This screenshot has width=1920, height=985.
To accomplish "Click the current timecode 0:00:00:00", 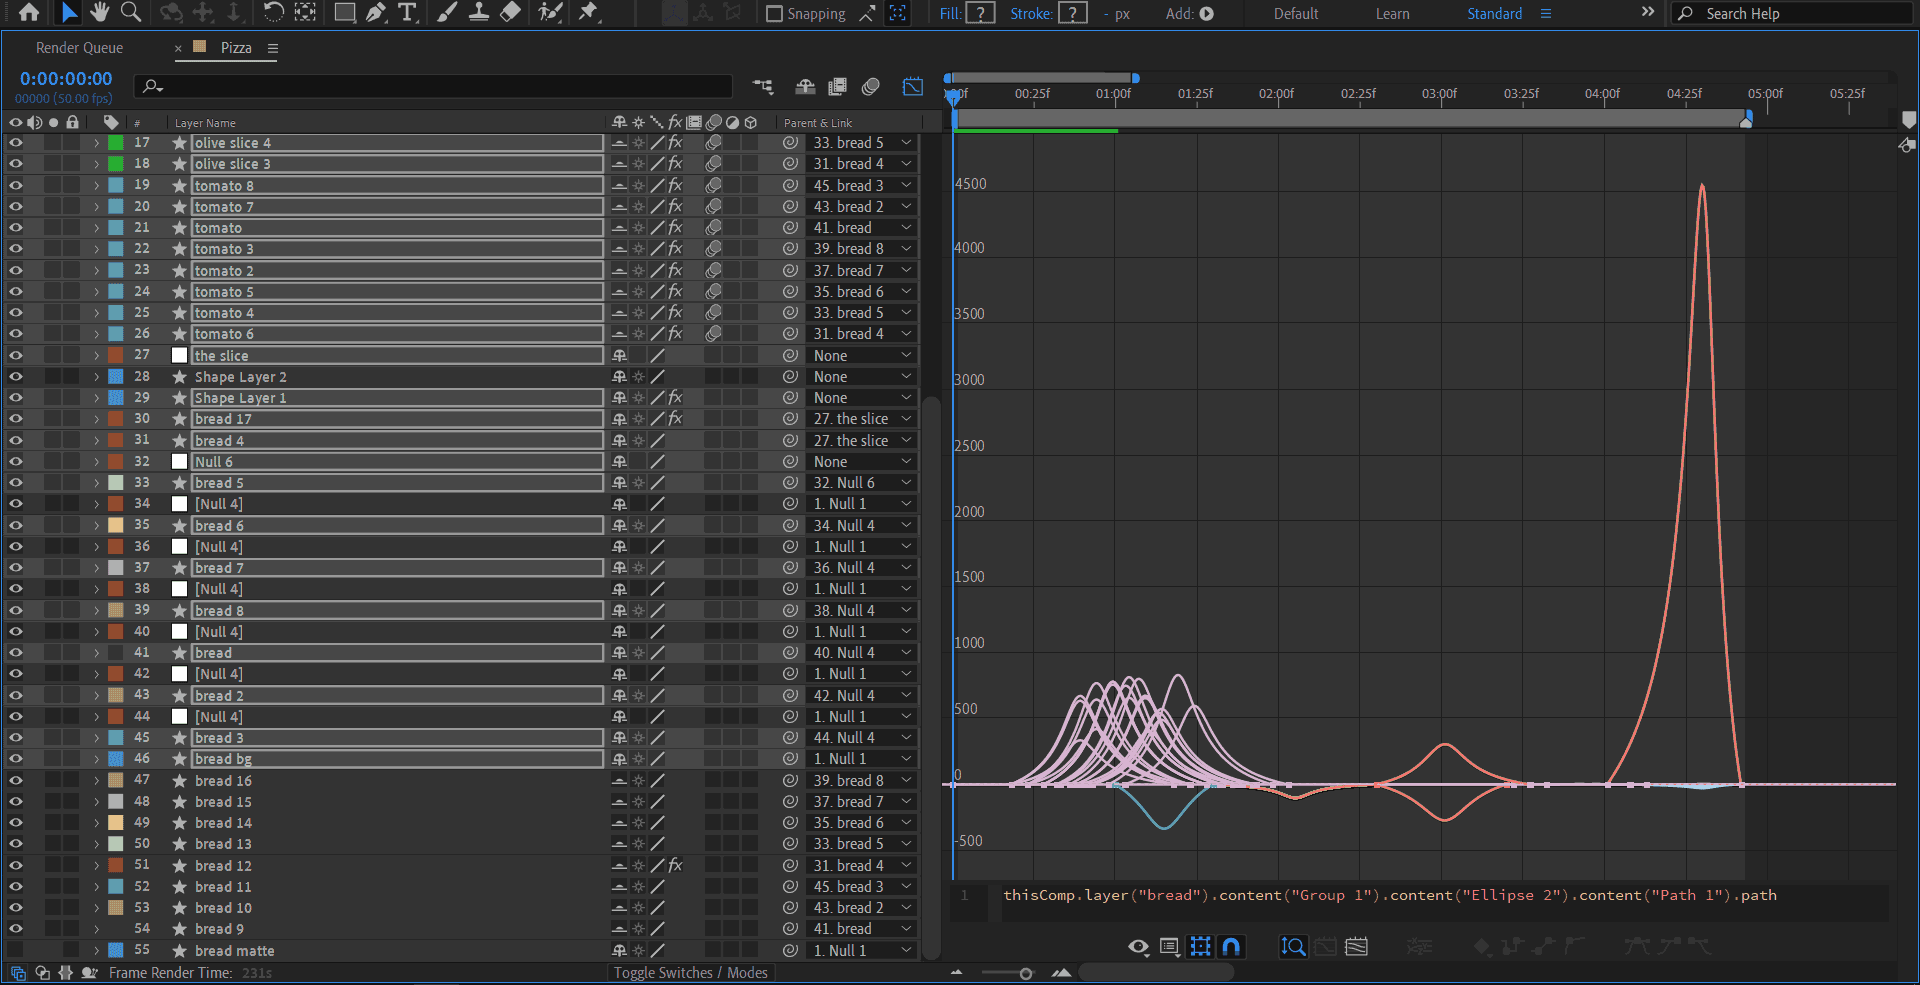I will [x=66, y=79].
